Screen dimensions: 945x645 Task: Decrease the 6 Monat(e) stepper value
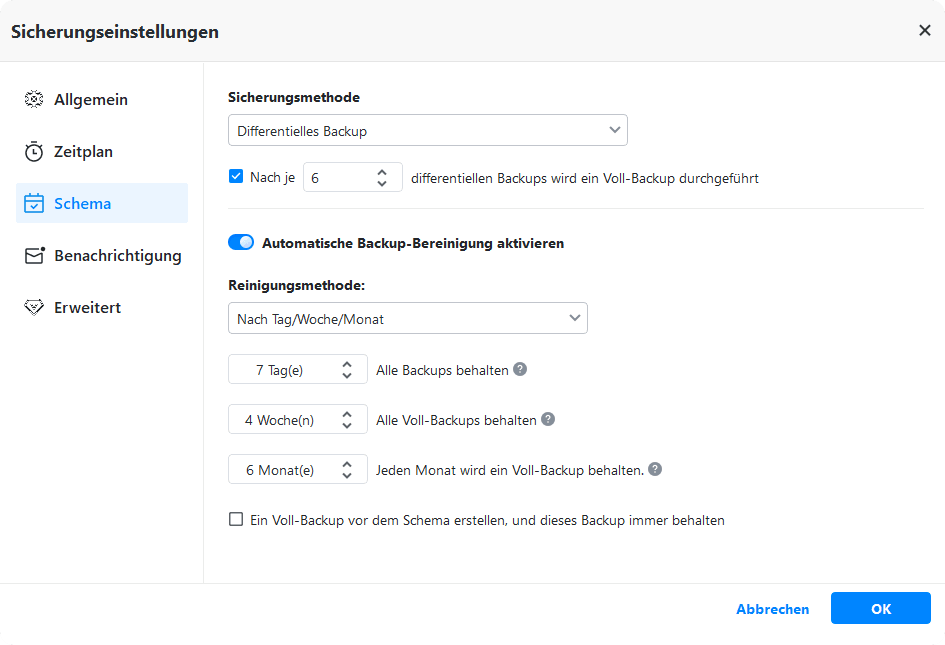(x=347, y=475)
